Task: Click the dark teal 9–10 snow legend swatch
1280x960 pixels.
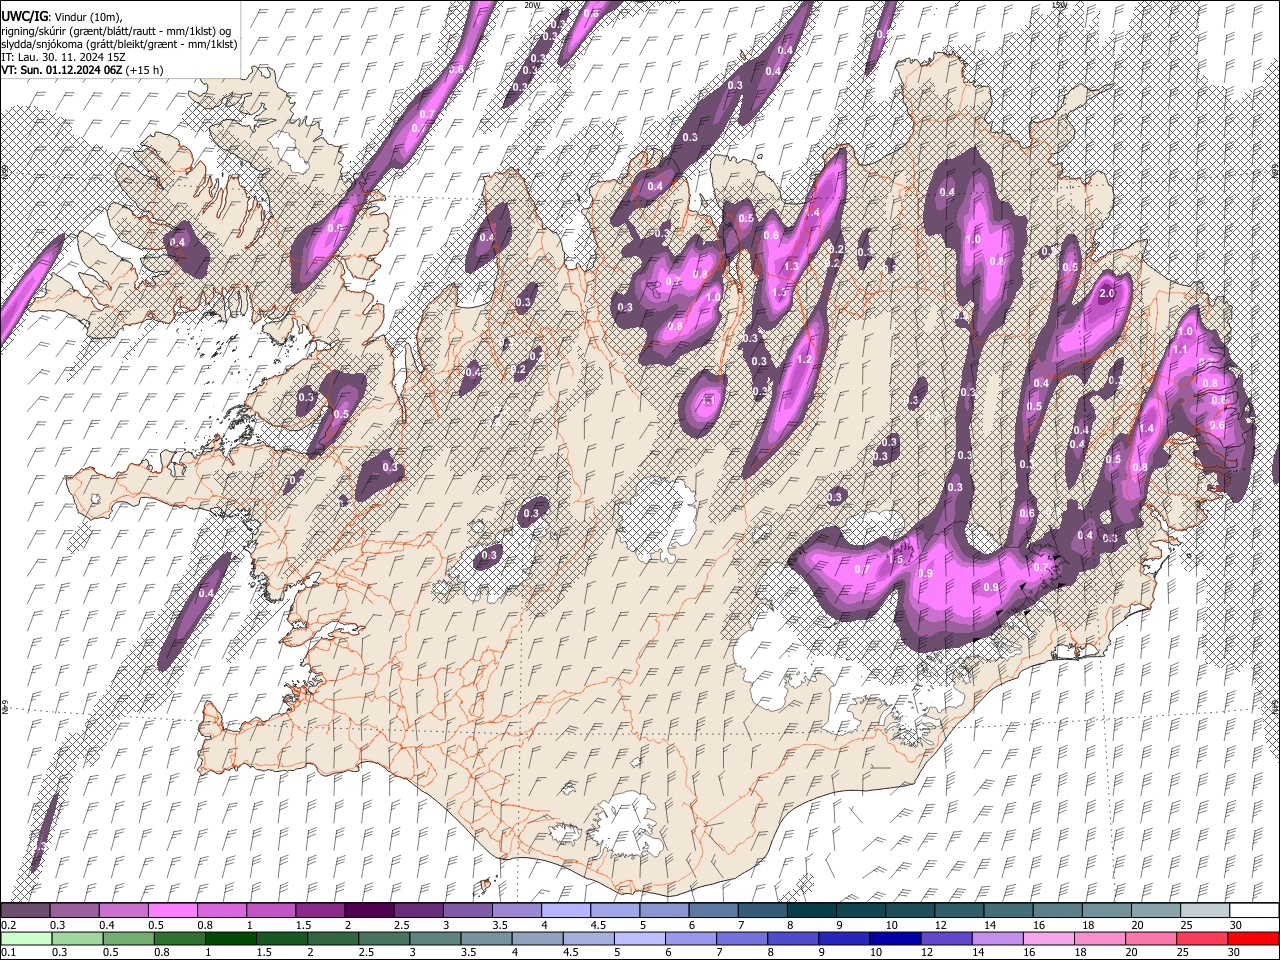Action: (861, 911)
